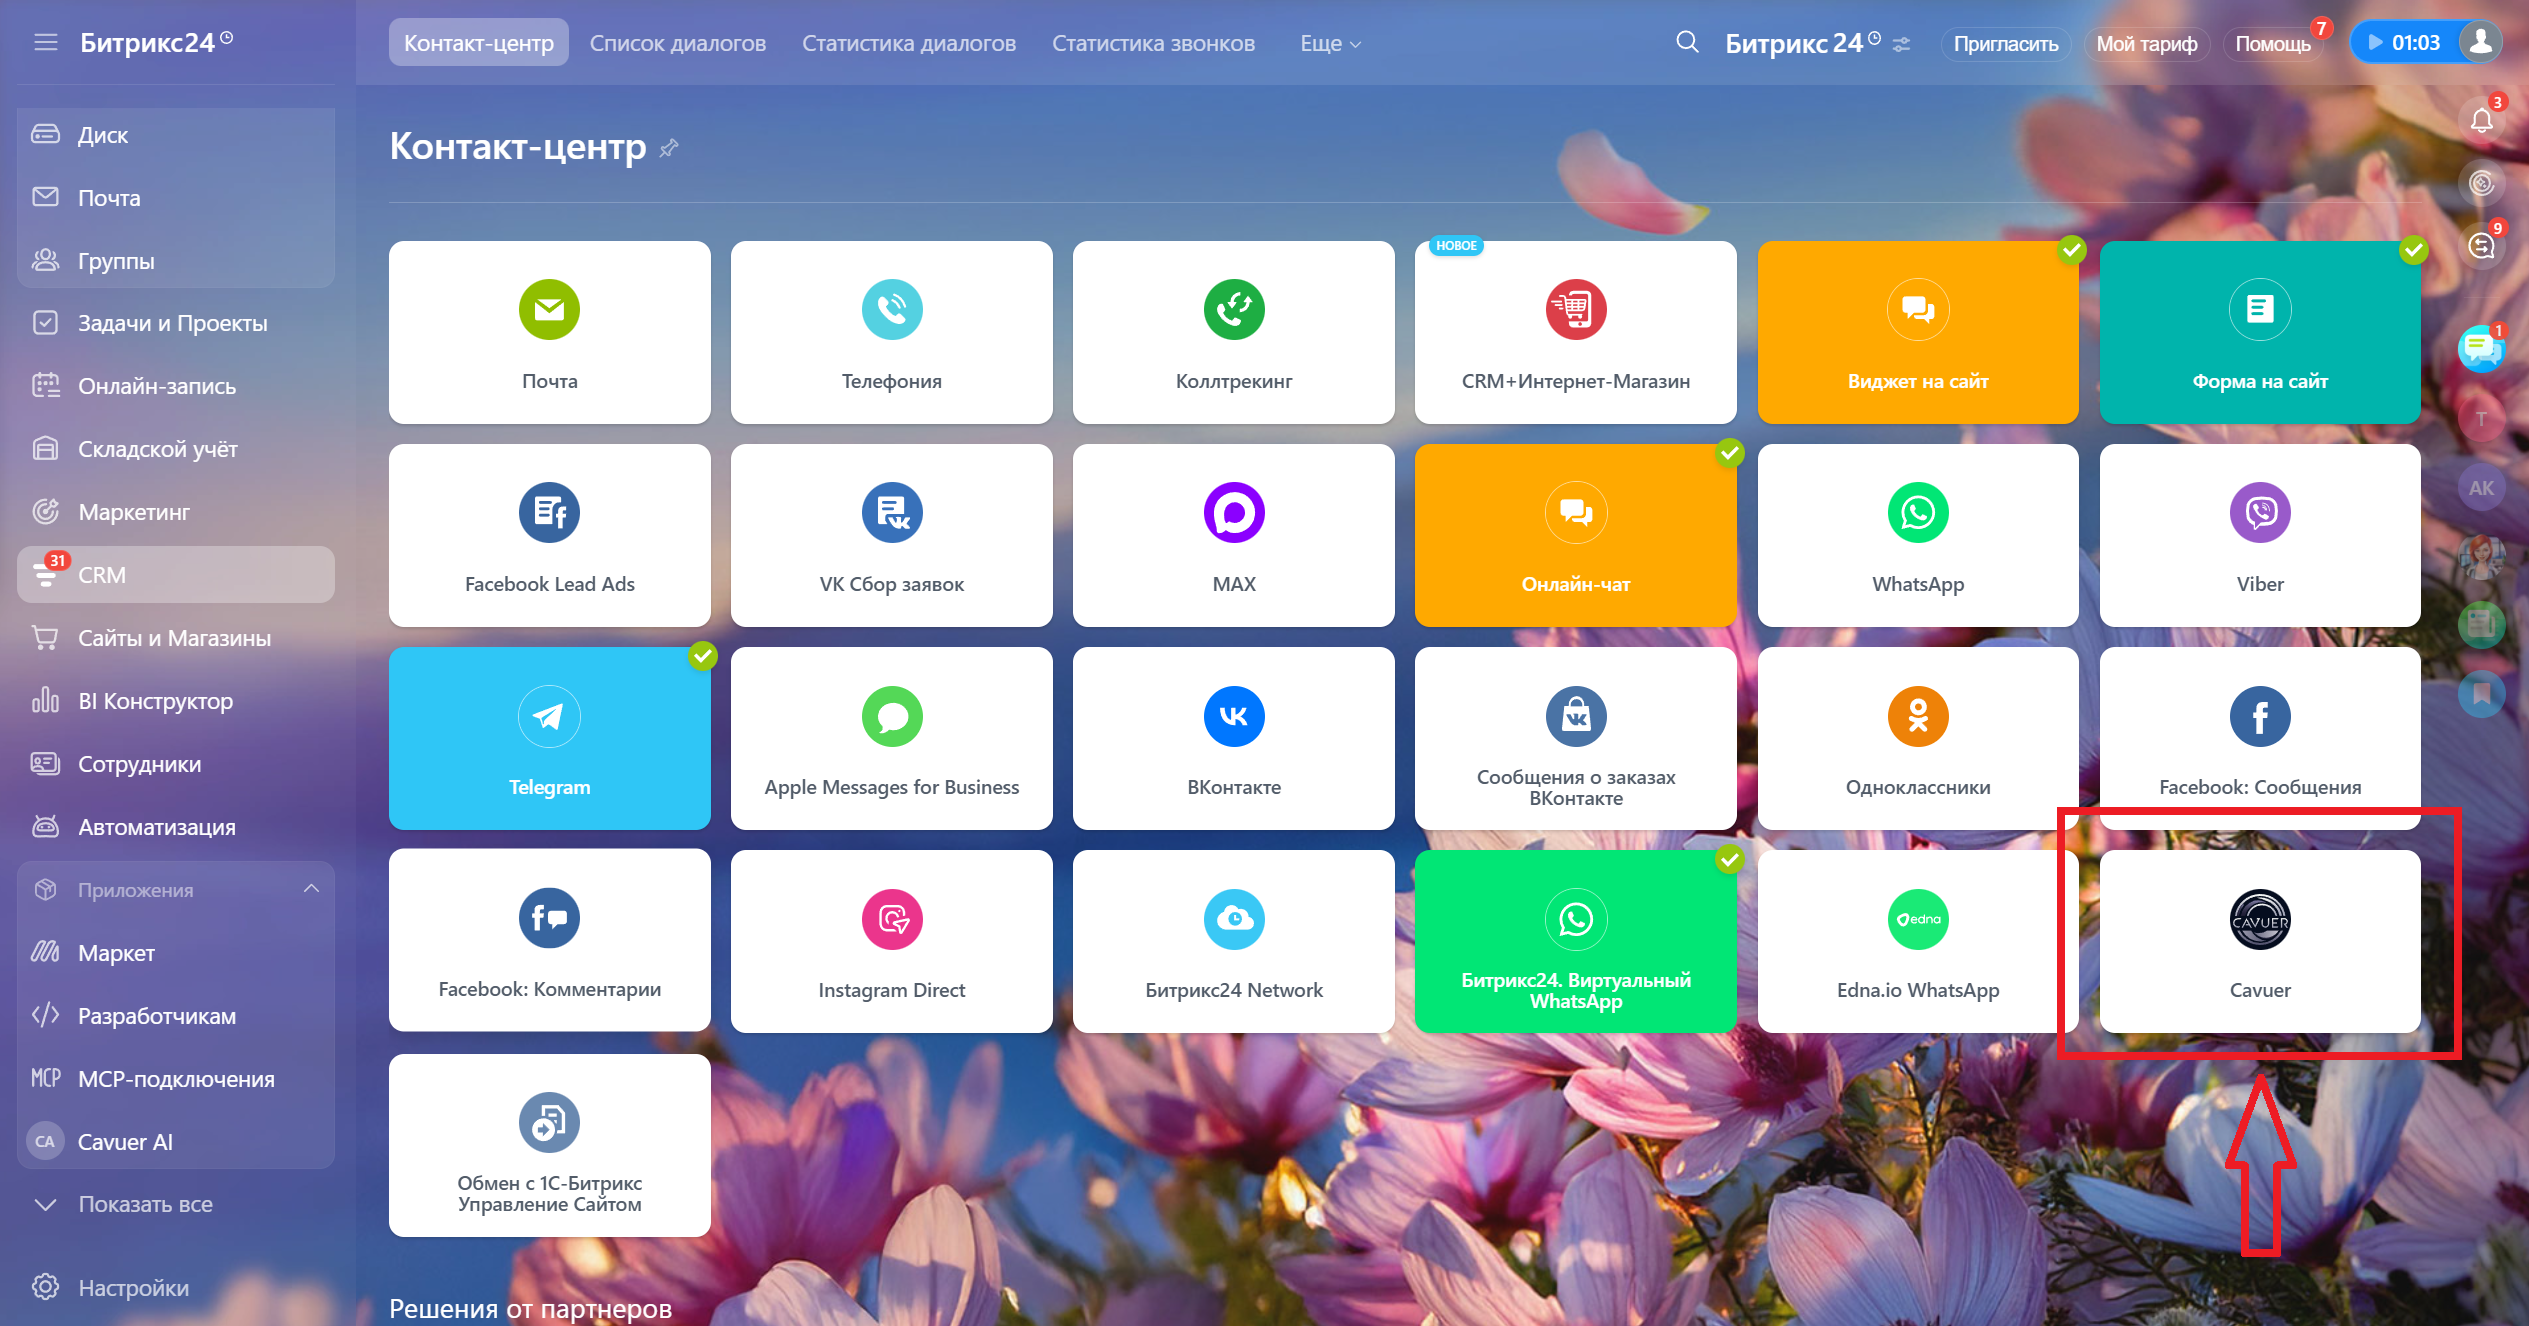Screen dimensions: 2529x1326
Task: Expand the Еще dropdown menu
Action: 1330,43
